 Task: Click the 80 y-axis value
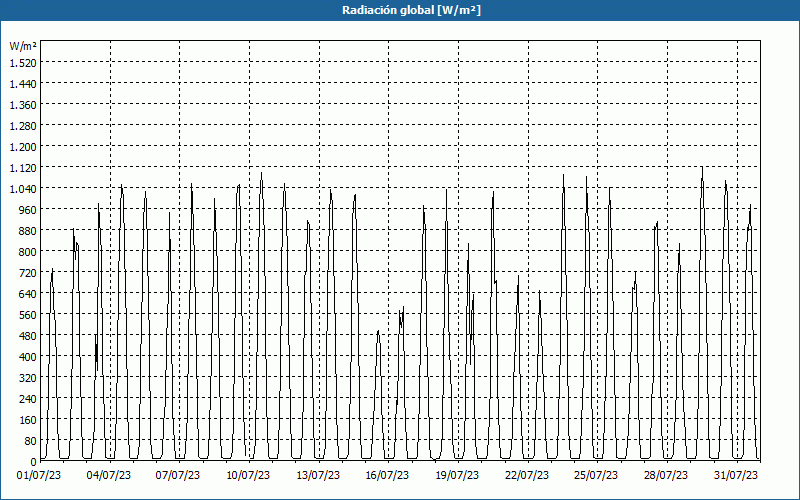29,441
